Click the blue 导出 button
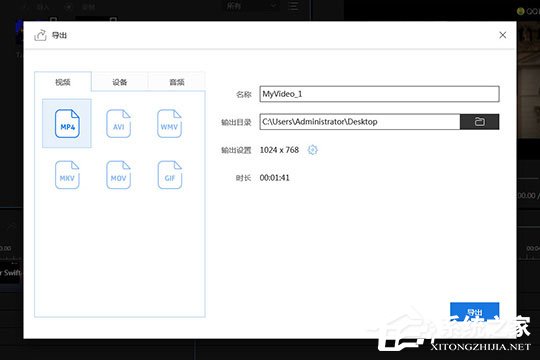Viewport: 540px width, 360px height. [474, 312]
